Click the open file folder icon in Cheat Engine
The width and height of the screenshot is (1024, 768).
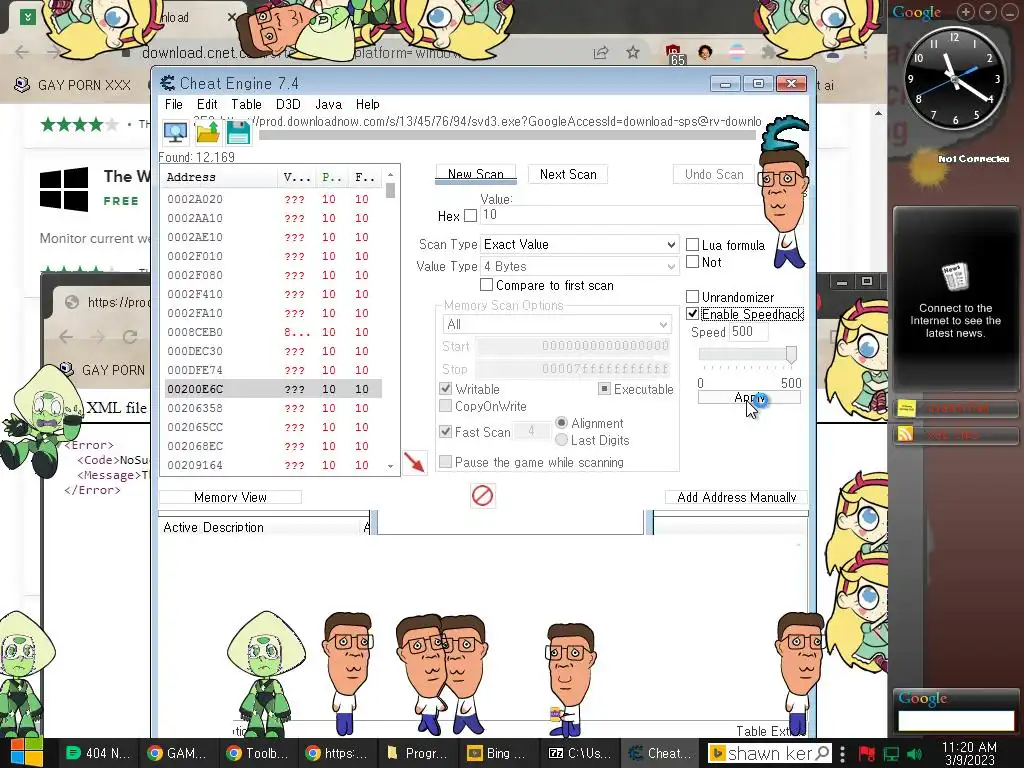click(x=208, y=133)
